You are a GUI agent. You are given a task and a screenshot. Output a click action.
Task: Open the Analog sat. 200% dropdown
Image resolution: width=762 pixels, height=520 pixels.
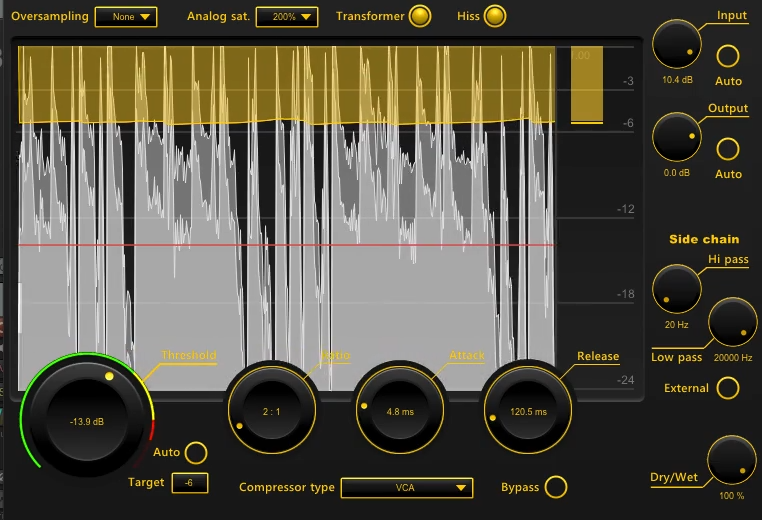pos(287,17)
